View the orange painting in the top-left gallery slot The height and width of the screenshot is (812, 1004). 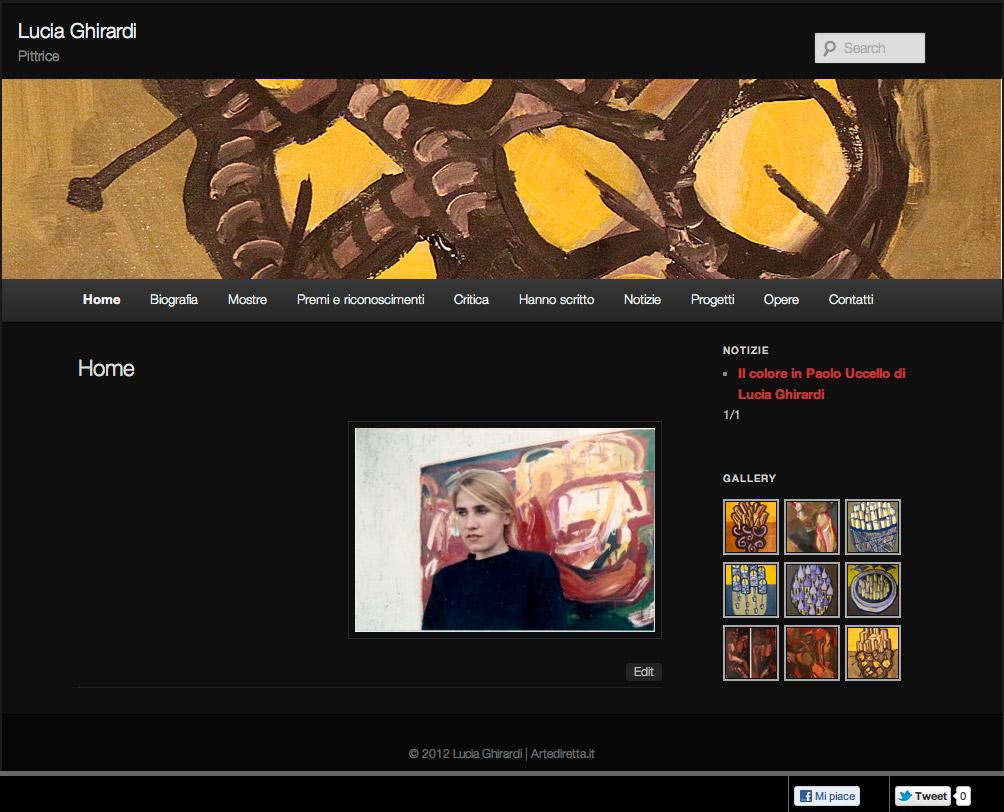point(750,527)
